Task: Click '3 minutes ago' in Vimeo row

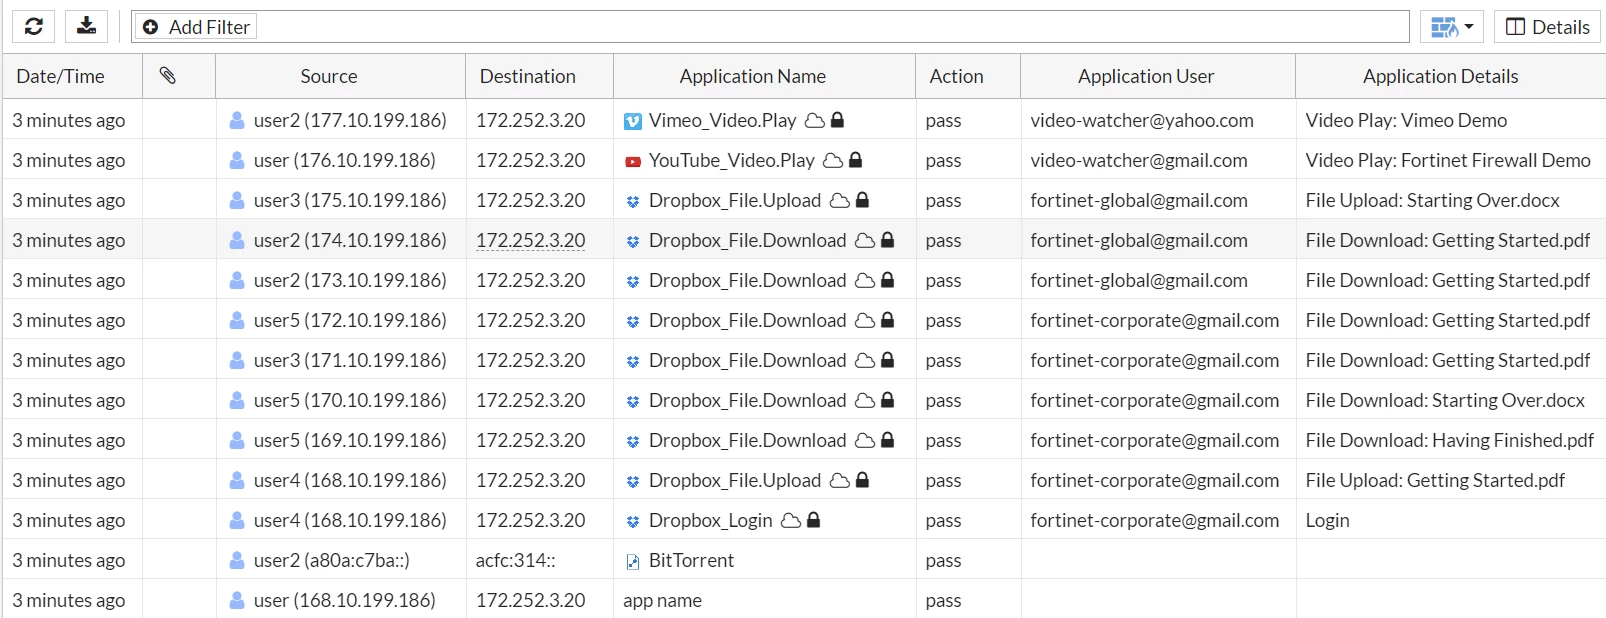Action: pos(69,120)
